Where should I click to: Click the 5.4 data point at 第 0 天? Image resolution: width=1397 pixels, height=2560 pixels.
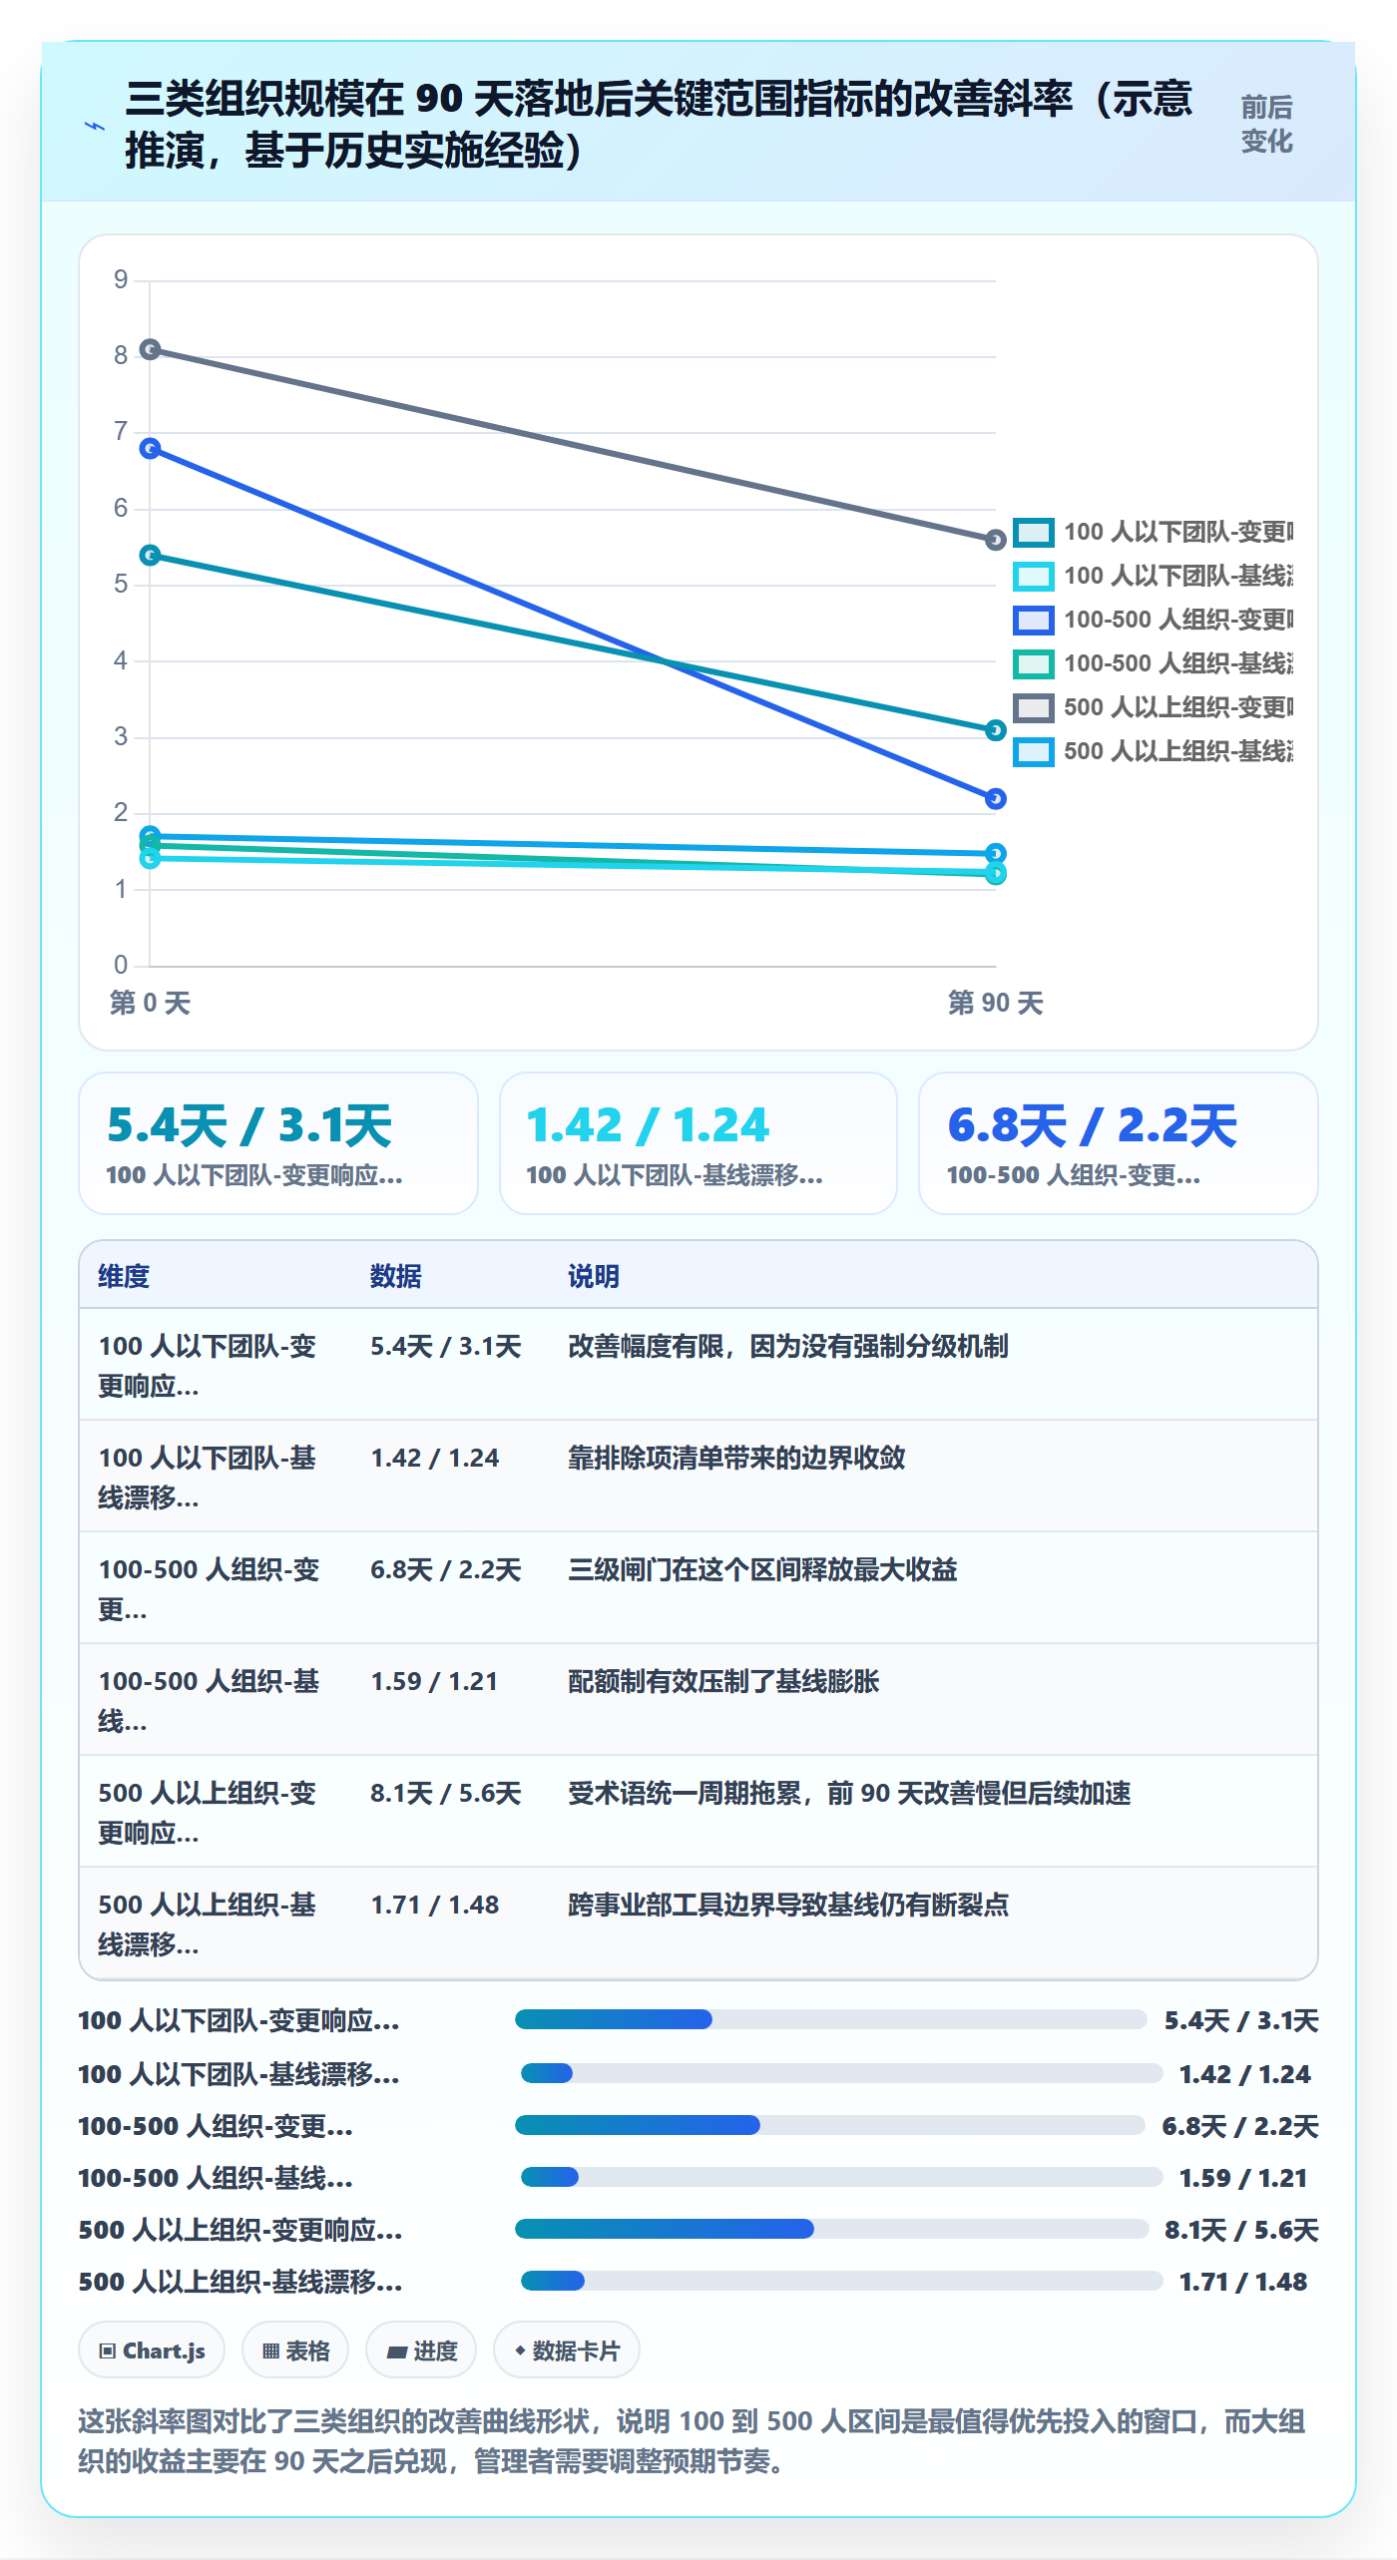click(150, 555)
